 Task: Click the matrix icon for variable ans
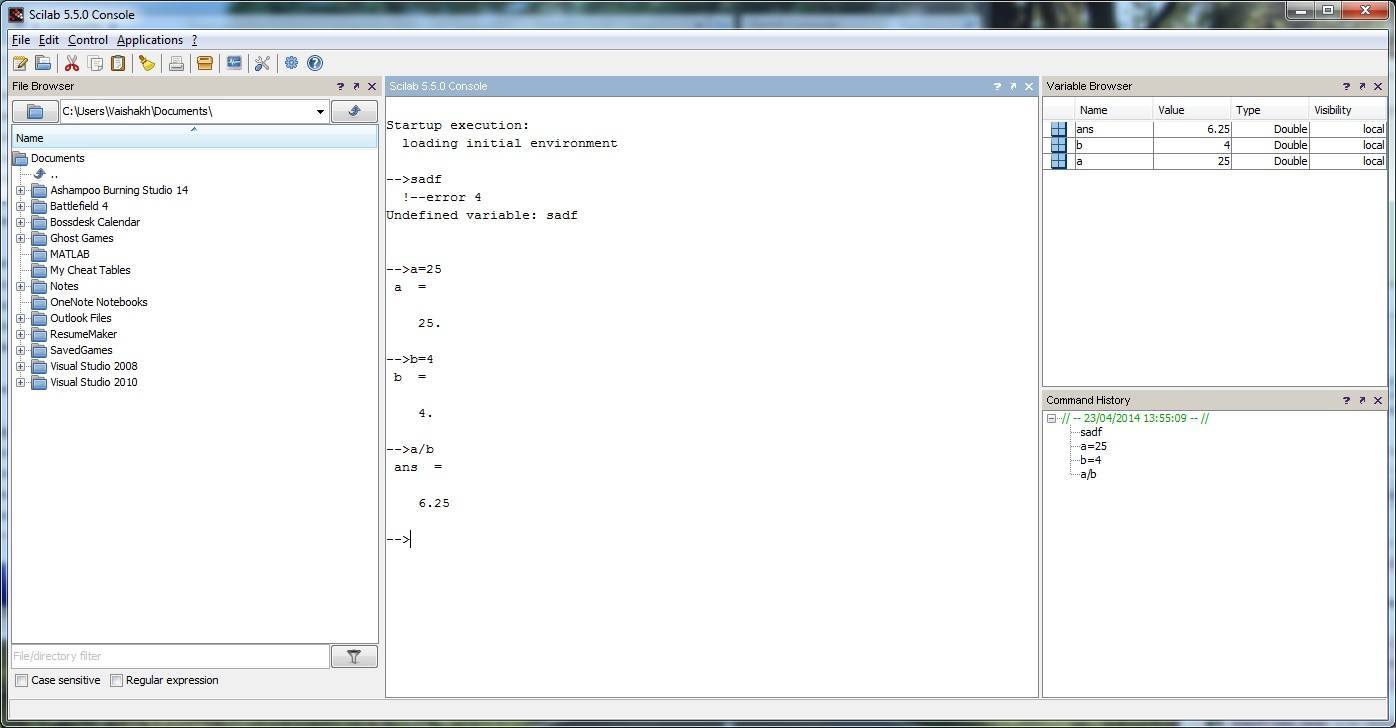1059,129
